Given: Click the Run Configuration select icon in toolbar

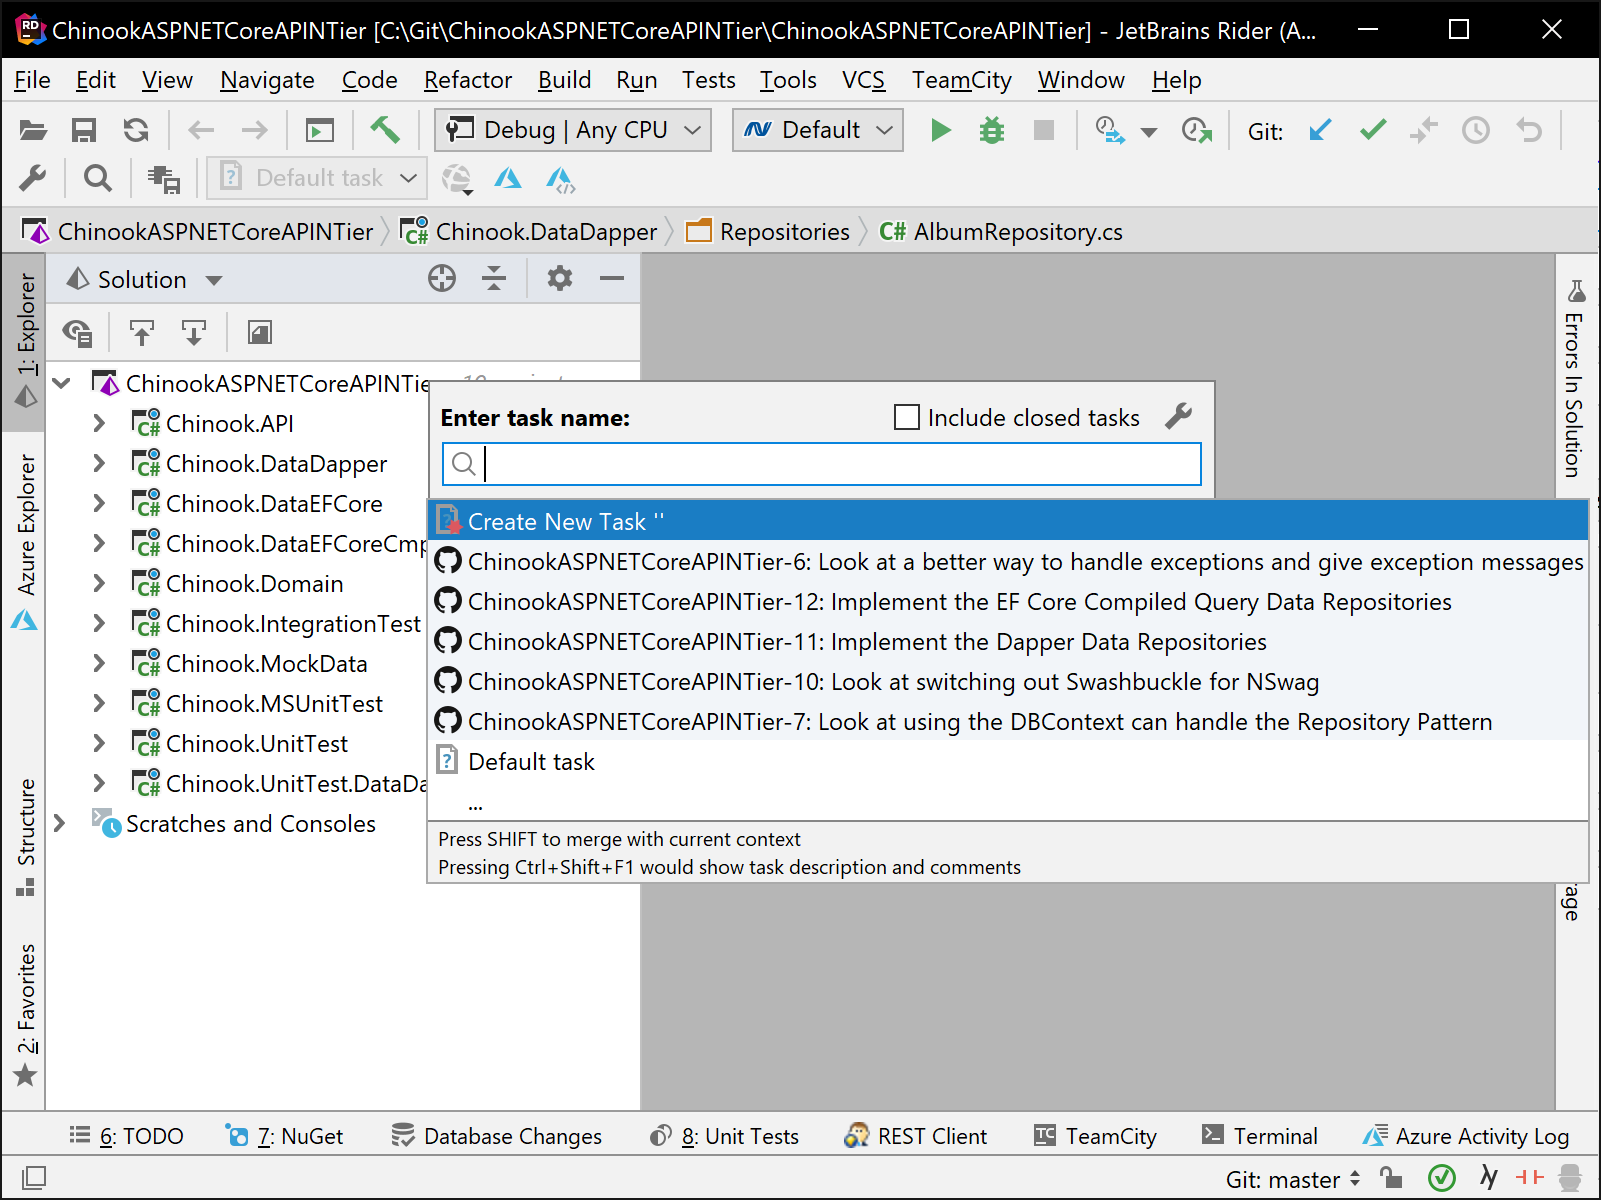Looking at the screenshot, I should point(320,130).
